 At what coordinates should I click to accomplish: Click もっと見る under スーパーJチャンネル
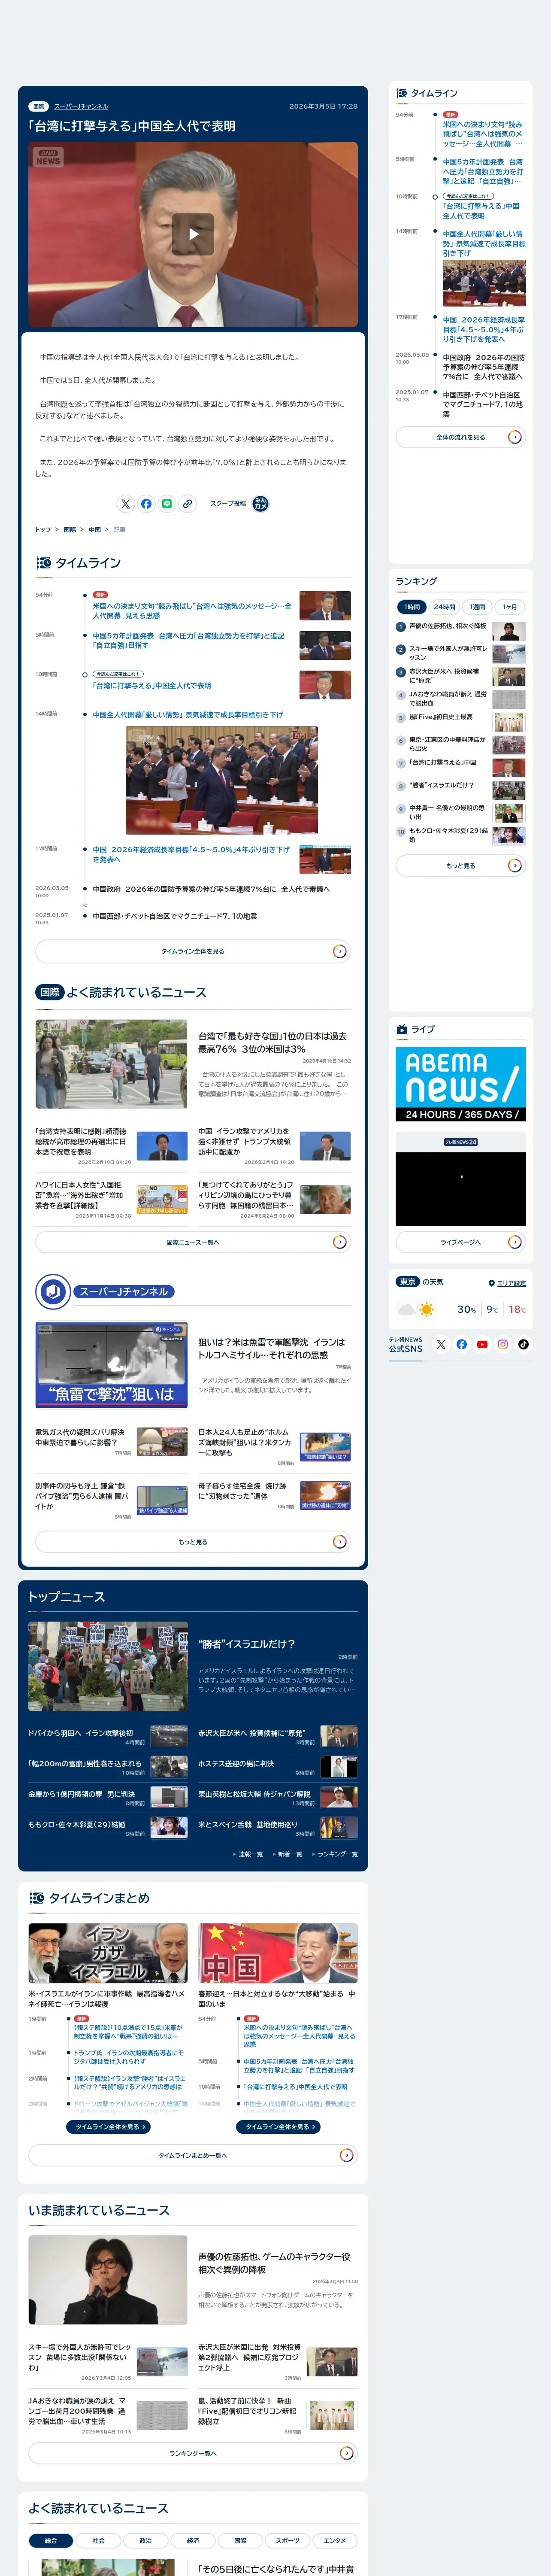tap(193, 1542)
